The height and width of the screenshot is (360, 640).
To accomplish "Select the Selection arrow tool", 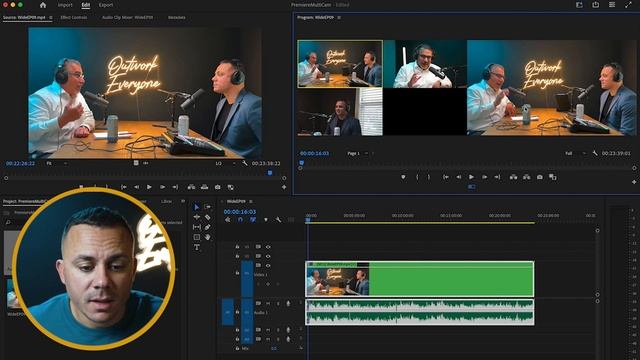I will [x=197, y=207].
